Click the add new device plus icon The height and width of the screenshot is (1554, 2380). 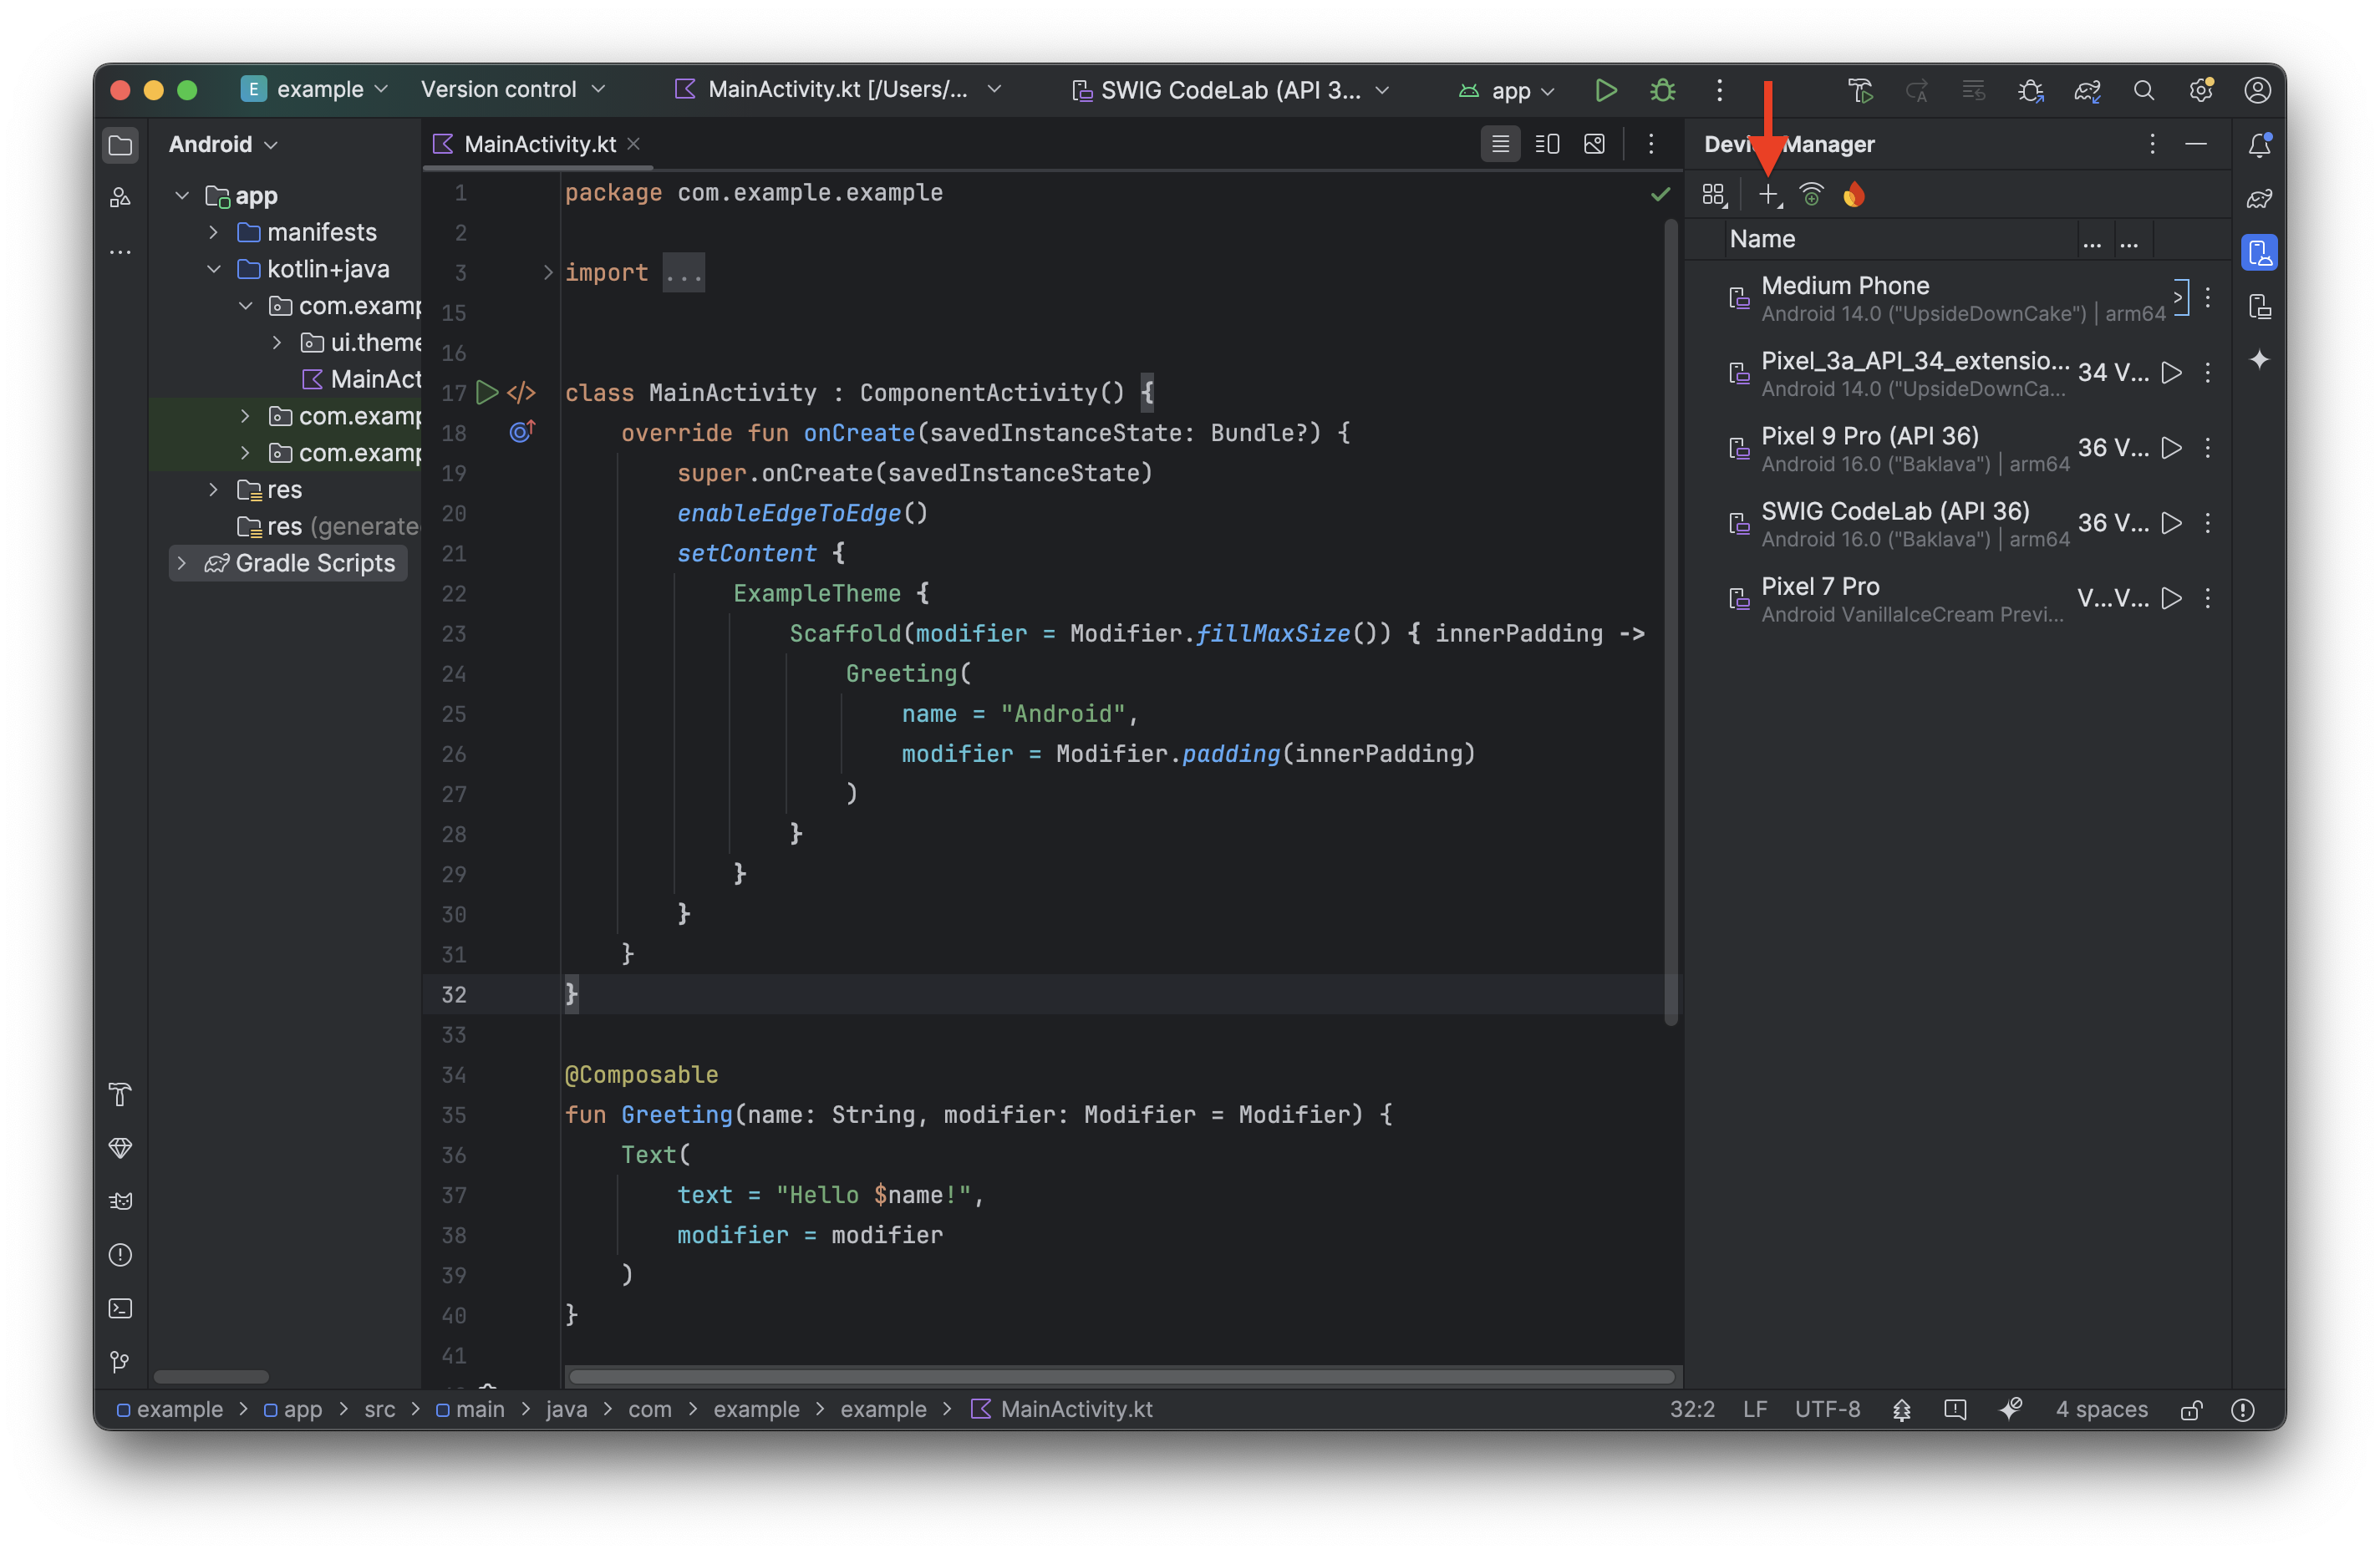tap(1768, 194)
